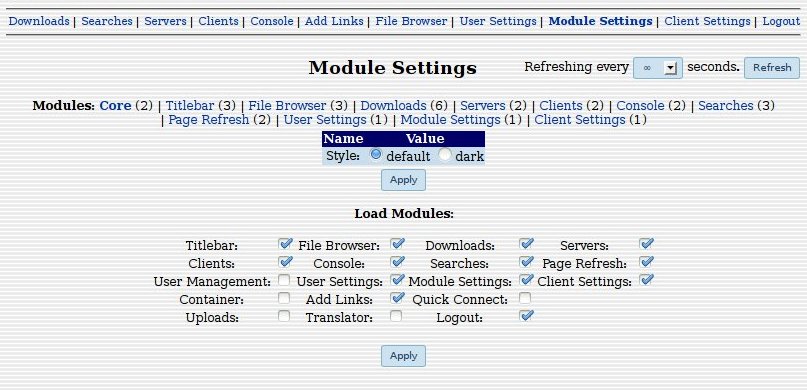
Task: Uncheck the Add Links module checkbox
Action: tap(397, 297)
